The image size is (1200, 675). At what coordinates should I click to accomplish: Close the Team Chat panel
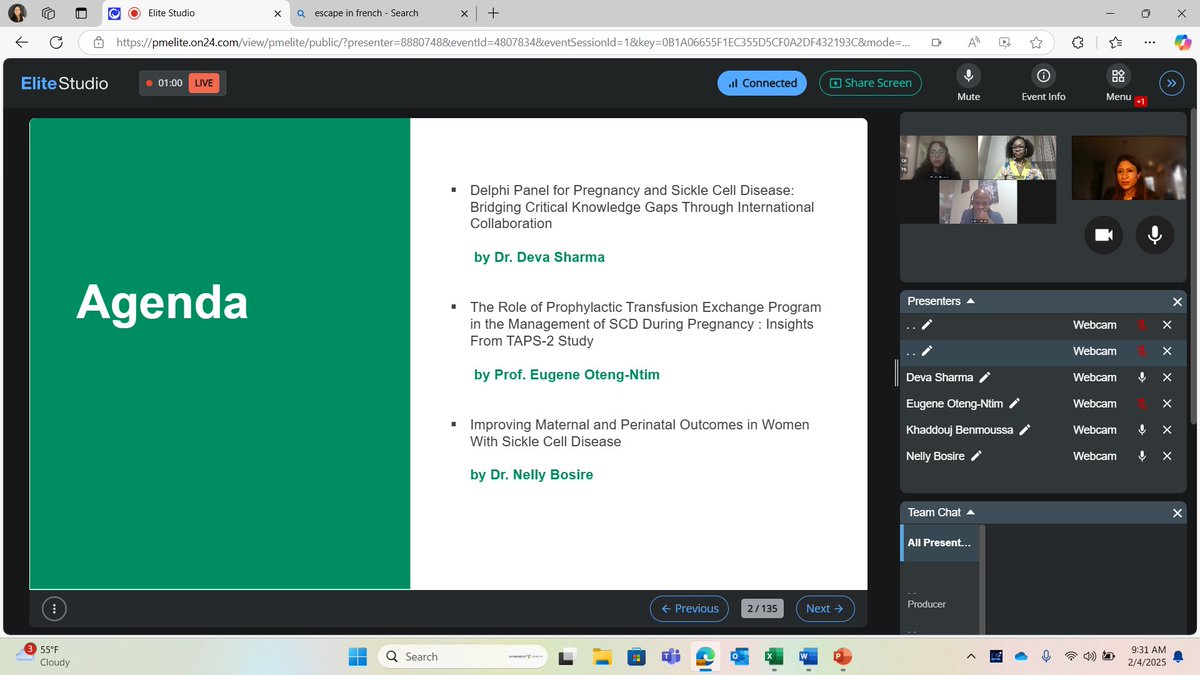1177,513
